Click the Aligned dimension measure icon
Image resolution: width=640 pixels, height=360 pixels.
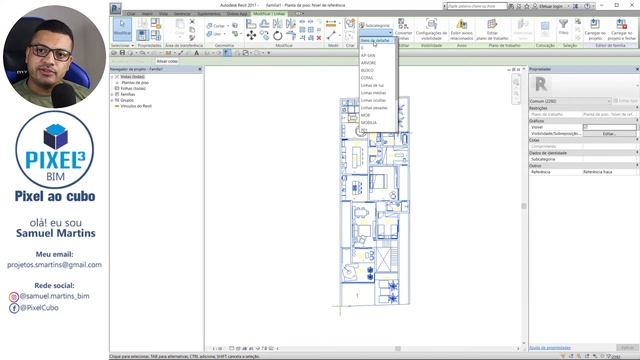(x=331, y=24)
